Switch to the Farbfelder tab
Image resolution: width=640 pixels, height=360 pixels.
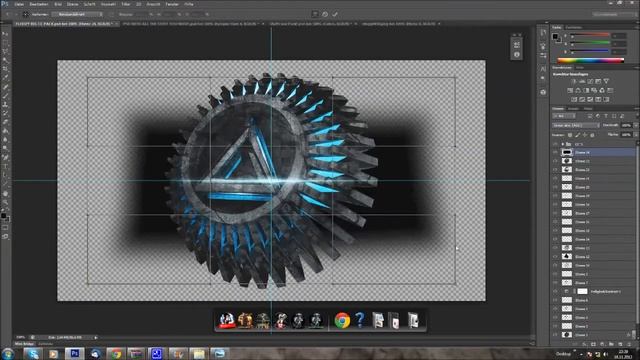(573, 27)
